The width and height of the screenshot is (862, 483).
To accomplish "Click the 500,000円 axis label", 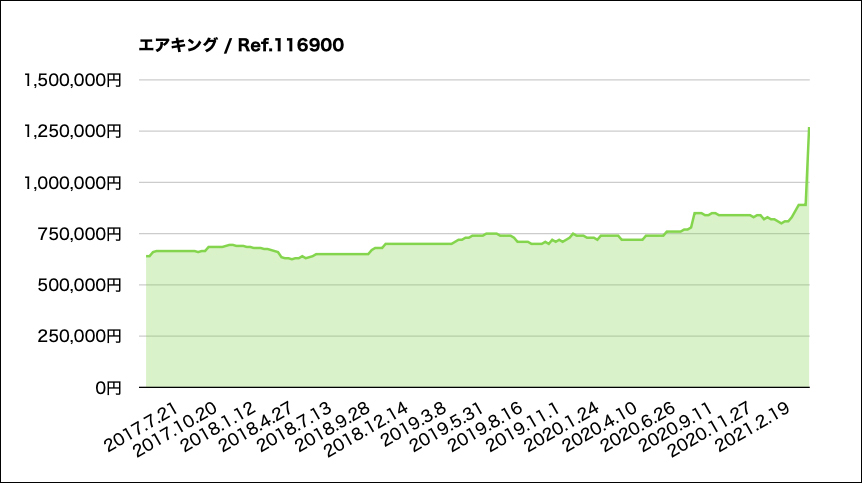I will click(79, 285).
